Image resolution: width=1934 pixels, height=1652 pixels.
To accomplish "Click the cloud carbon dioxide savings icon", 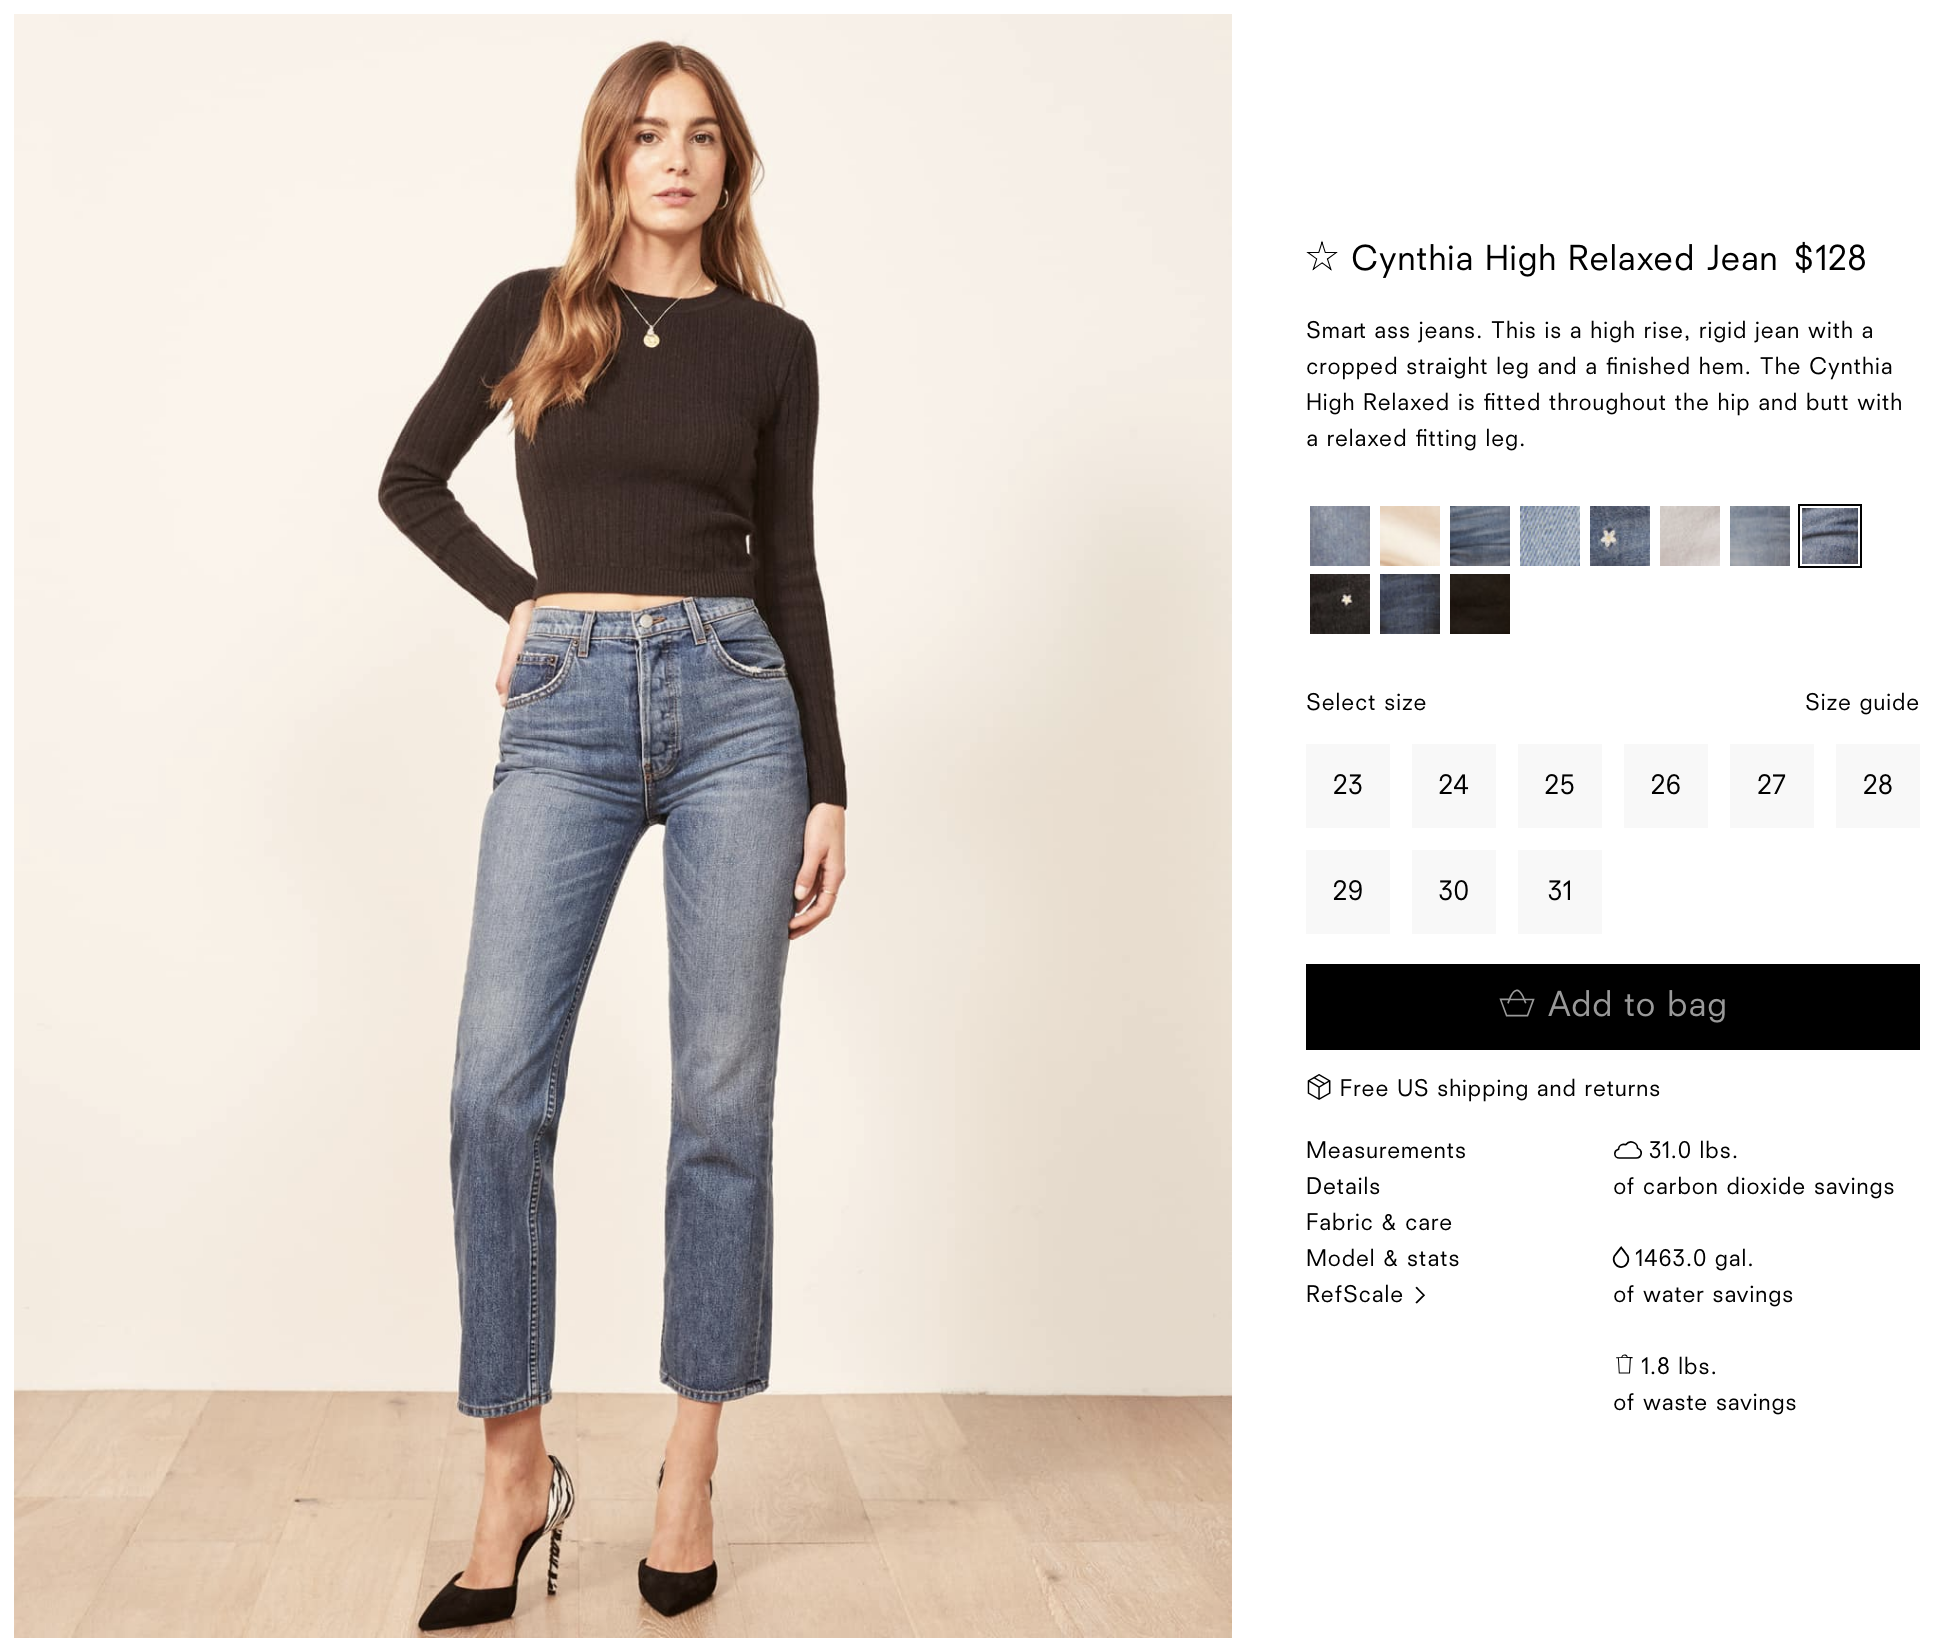I will [1627, 1150].
